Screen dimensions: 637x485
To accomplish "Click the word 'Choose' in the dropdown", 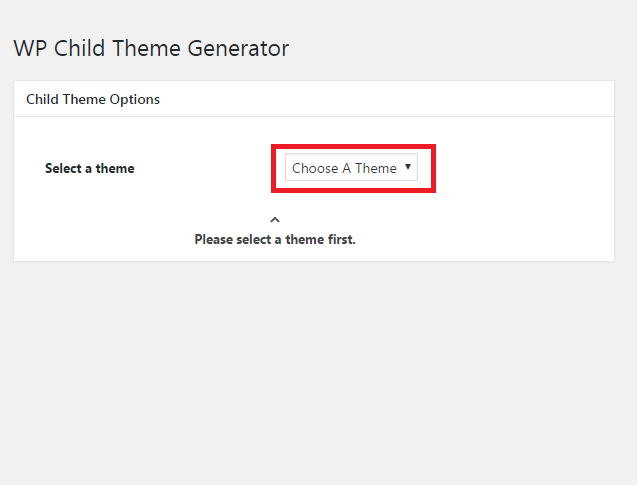I will tap(315, 168).
